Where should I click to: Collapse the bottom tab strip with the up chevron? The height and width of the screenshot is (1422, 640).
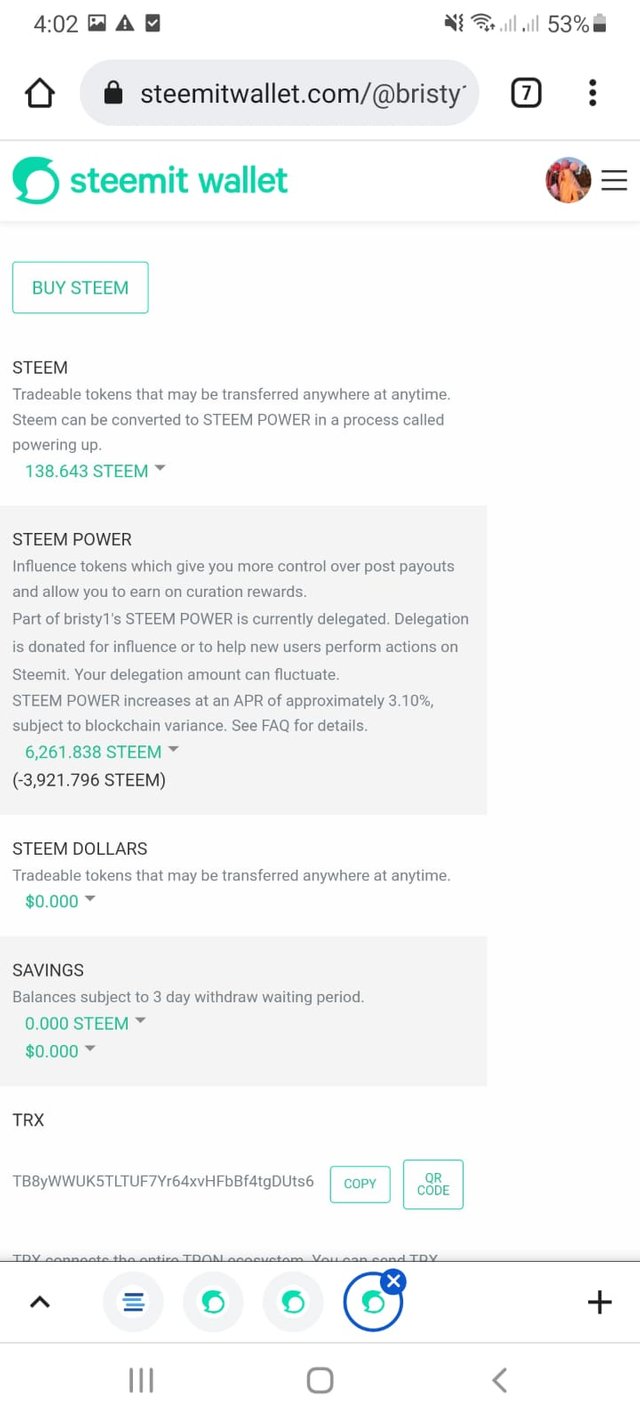(x=39, y=1302)
